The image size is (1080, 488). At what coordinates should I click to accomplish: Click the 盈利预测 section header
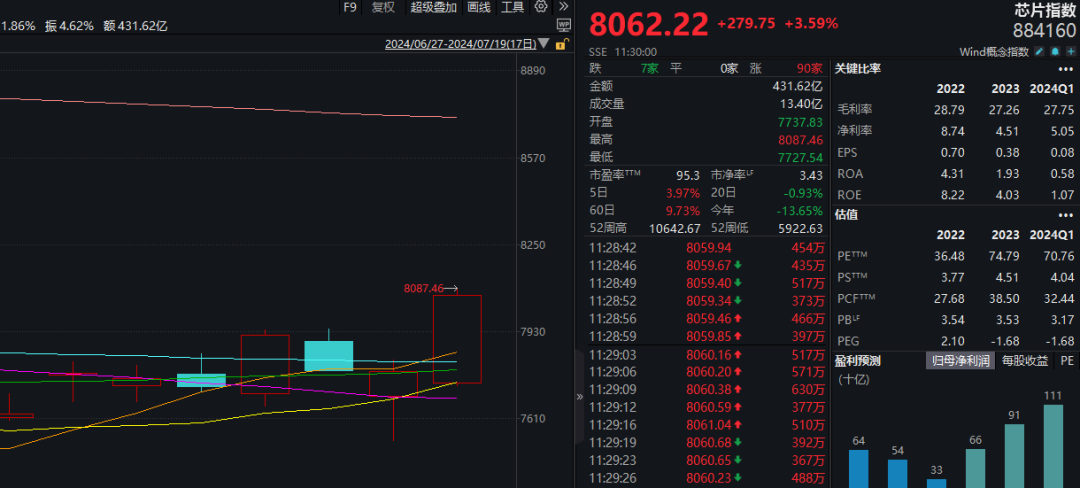(858, 360)
